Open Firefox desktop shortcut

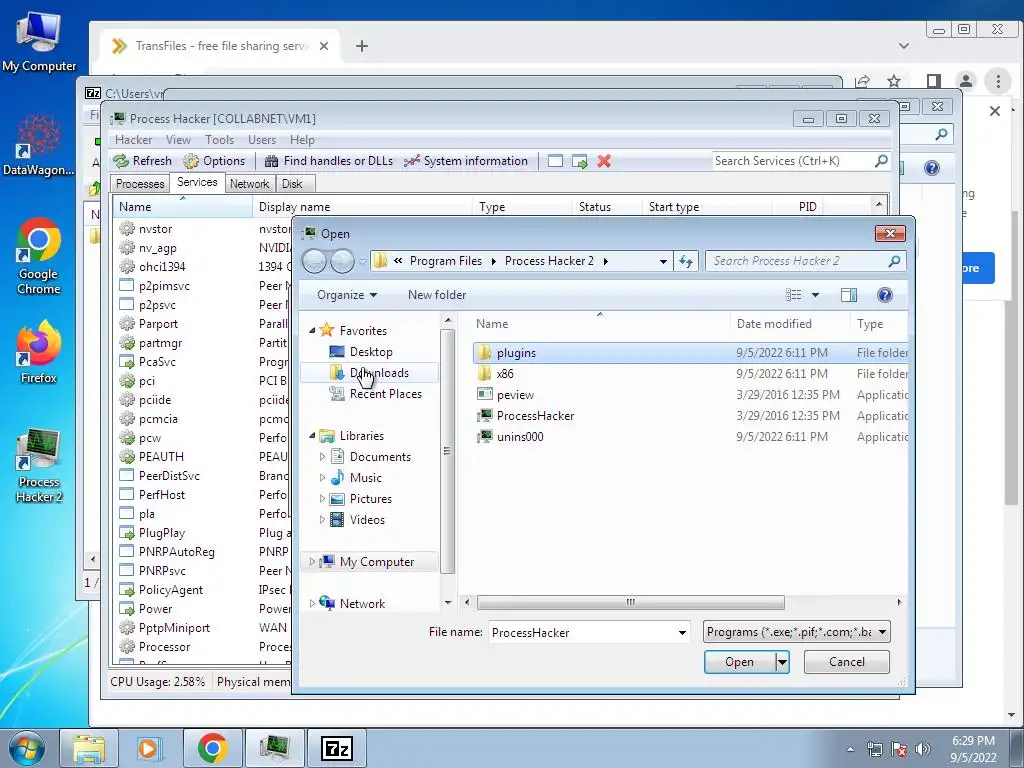[39, 351]
